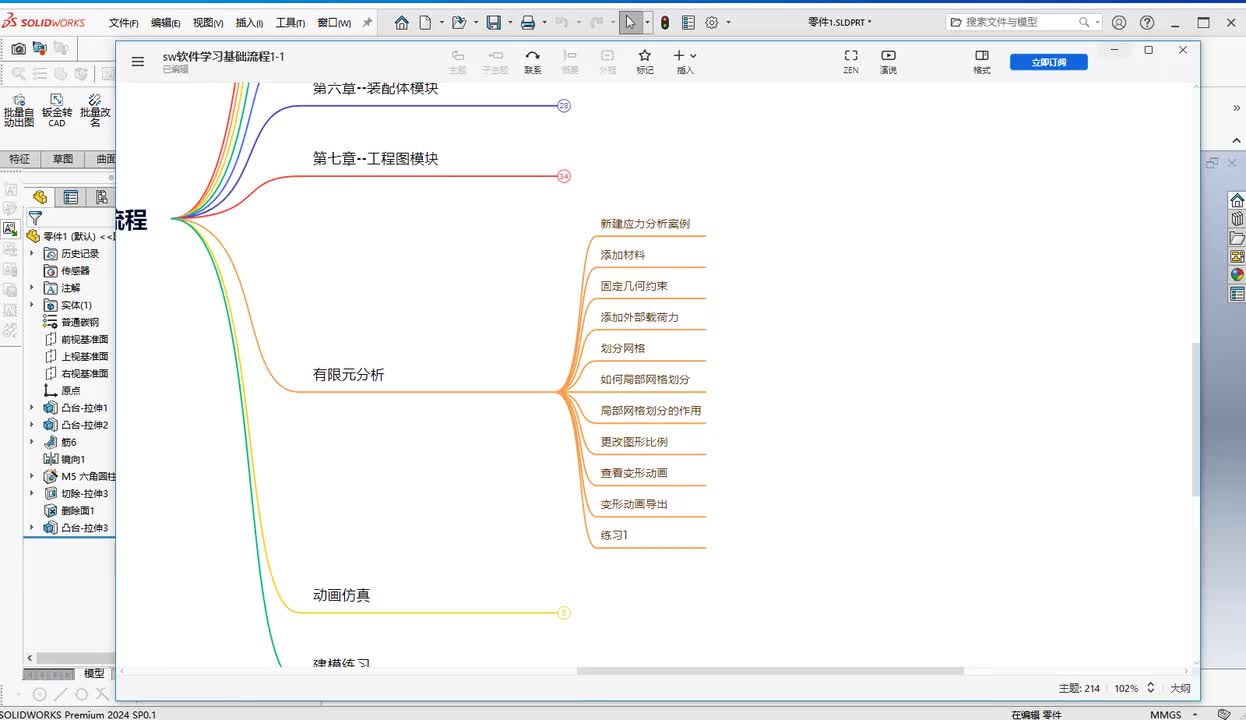Click the screen capture camera icon
Screen dimensions: 1246x720
18,48
